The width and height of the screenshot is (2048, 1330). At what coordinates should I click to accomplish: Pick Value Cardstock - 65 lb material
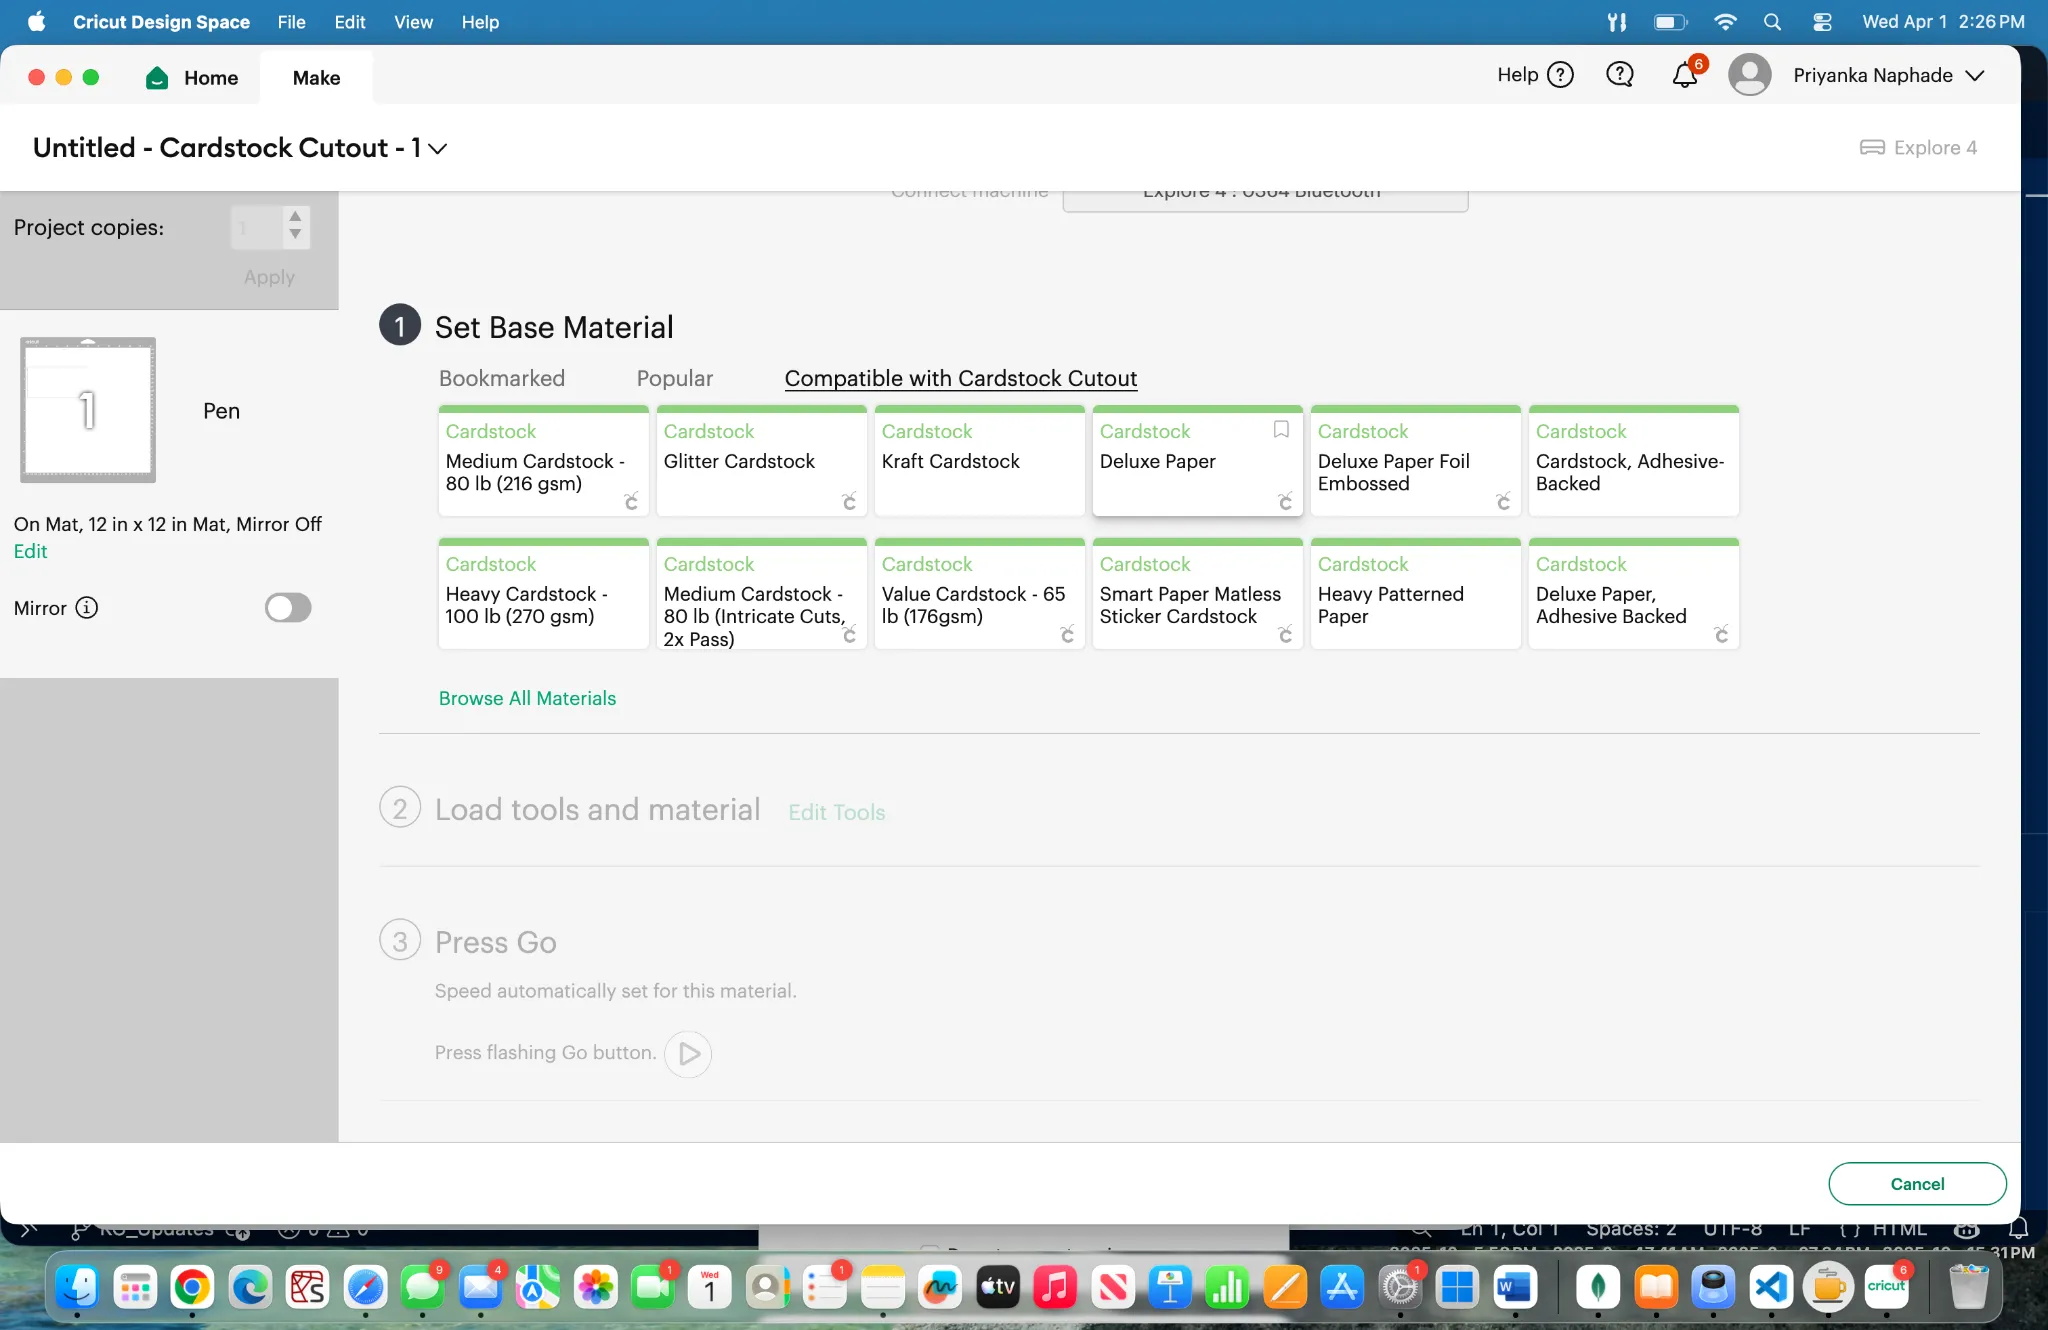979,594
